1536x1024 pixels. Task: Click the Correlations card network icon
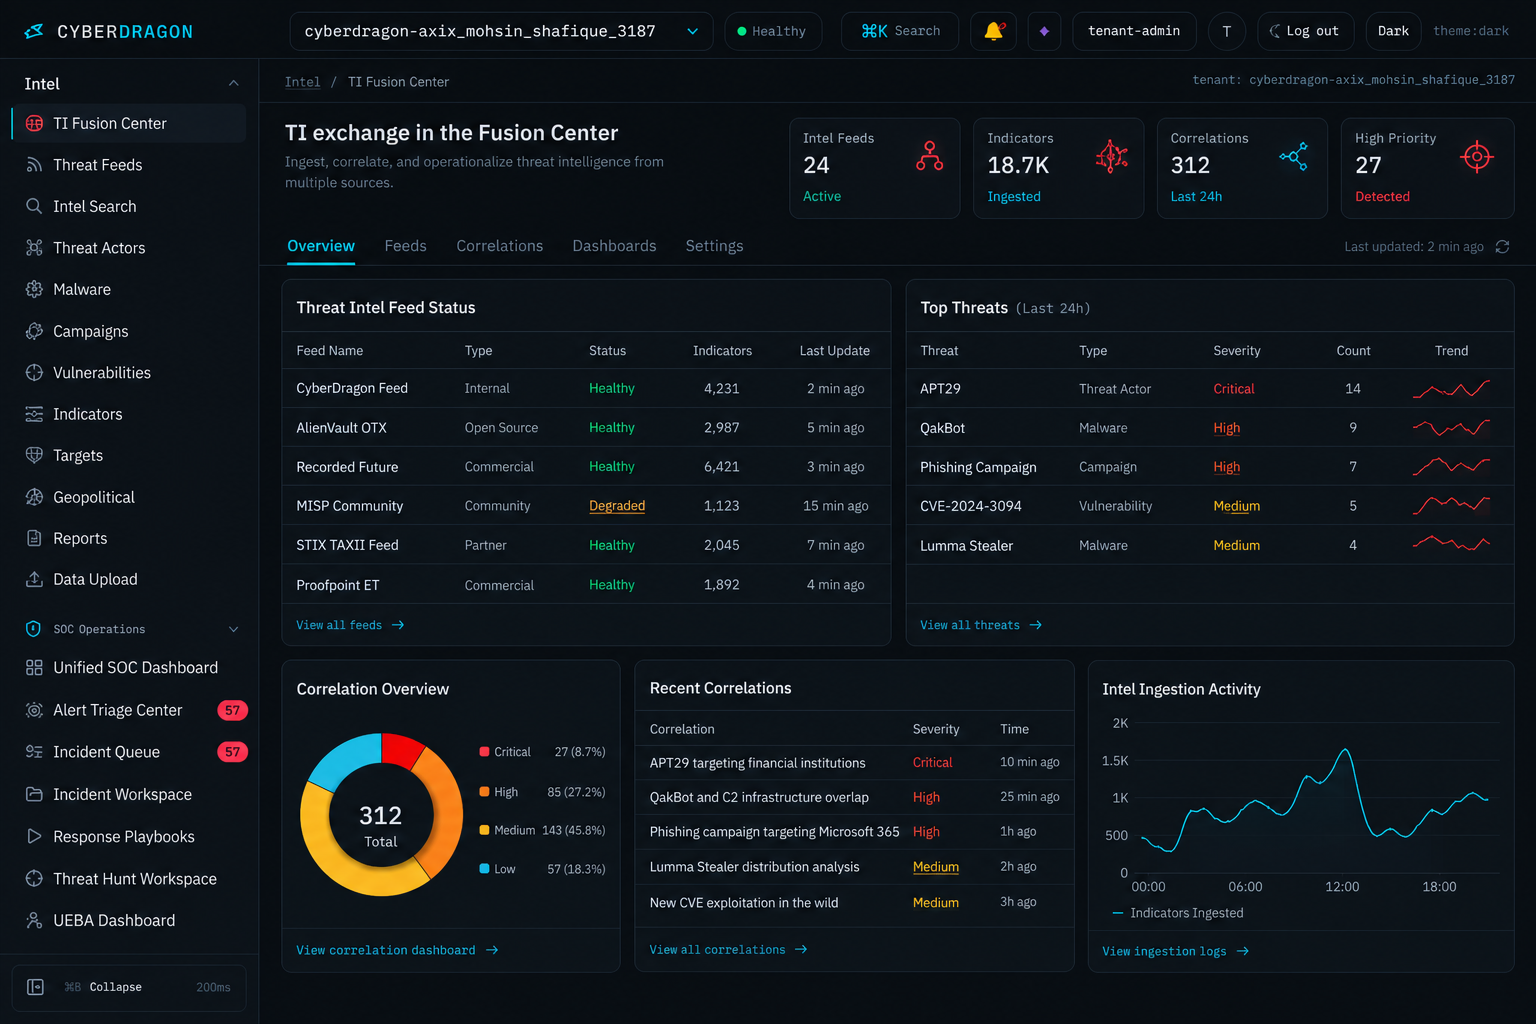coord(1293,156)
